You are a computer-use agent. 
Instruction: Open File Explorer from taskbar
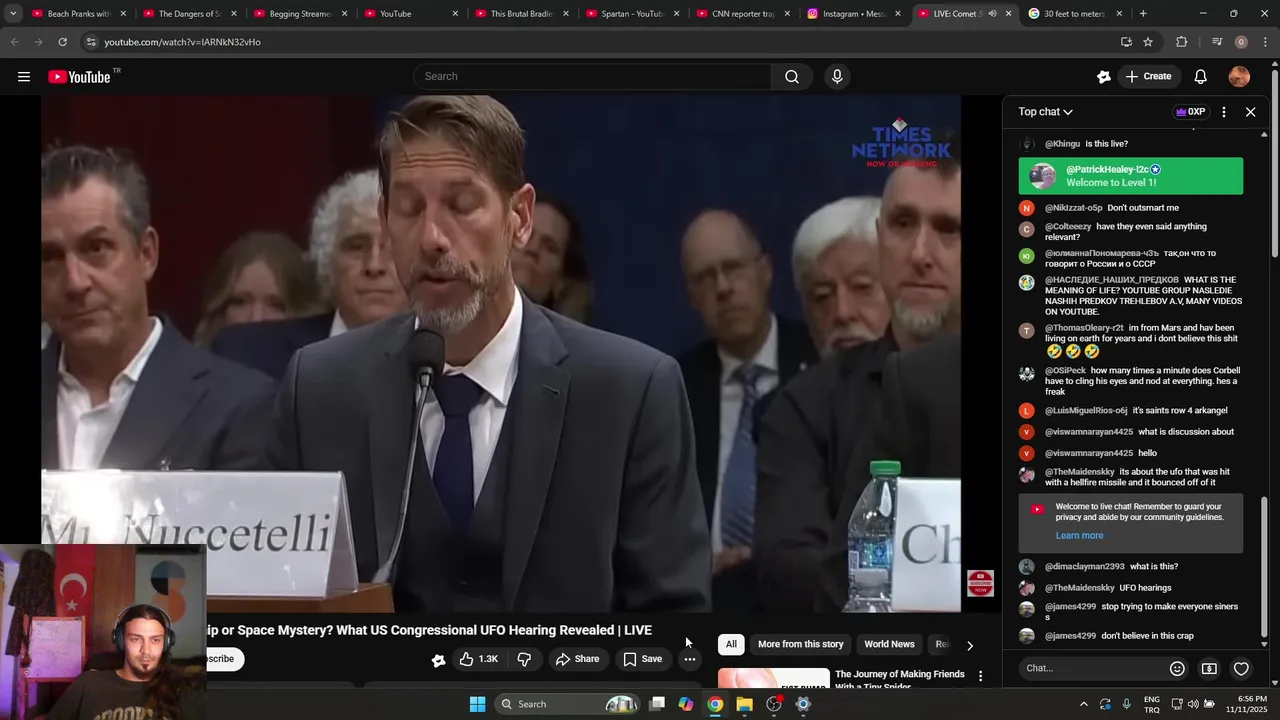coord(744,704)
